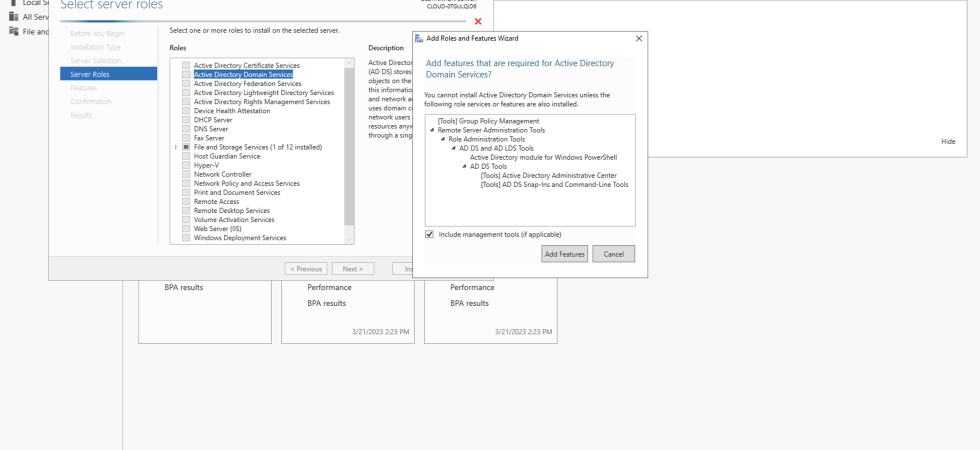Check the Active Directory Certificate Services checkbox
Image resolution: width=980 pixels, height=450 pixels.
186,65
